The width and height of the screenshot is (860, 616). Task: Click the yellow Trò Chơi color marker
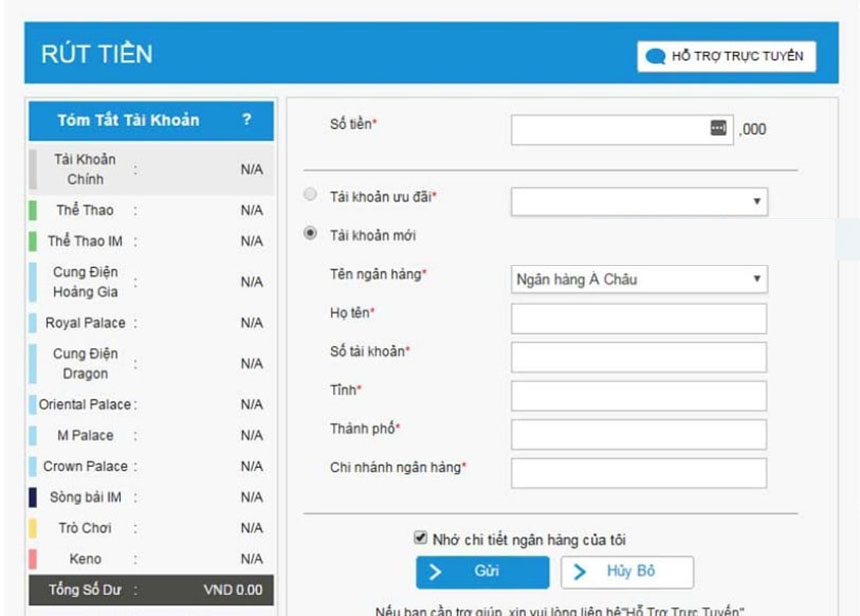[33, 528]
